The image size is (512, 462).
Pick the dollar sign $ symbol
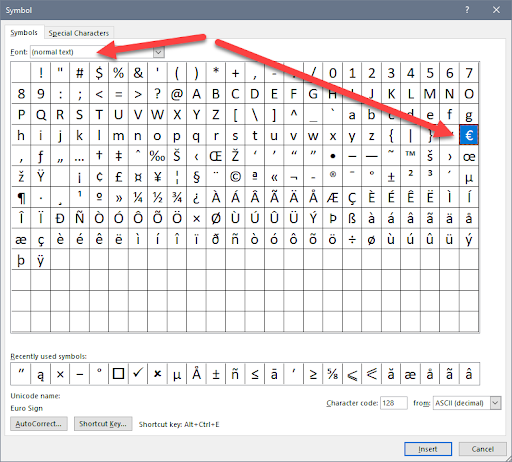coord(99,73)
